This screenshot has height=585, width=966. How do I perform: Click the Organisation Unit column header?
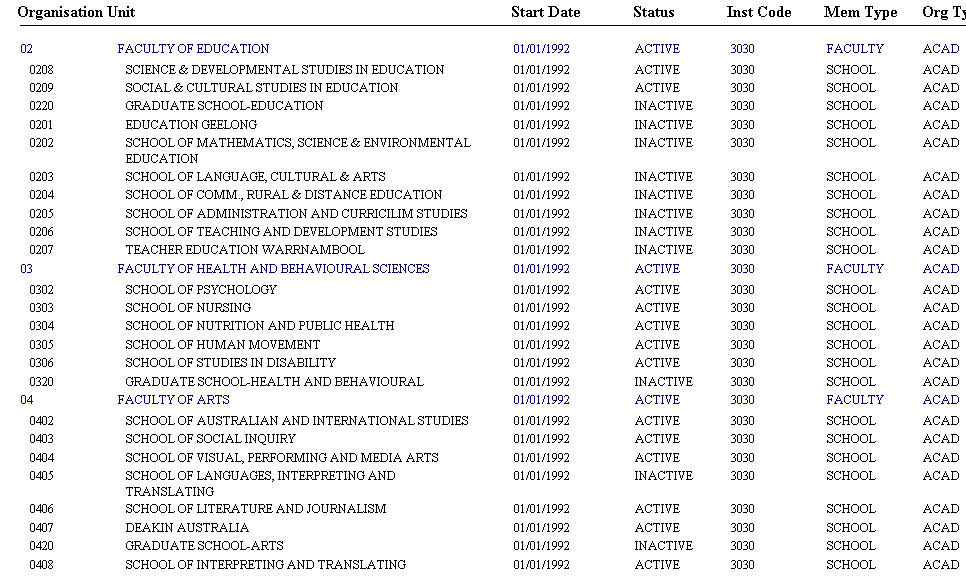(x=76, y=12)
